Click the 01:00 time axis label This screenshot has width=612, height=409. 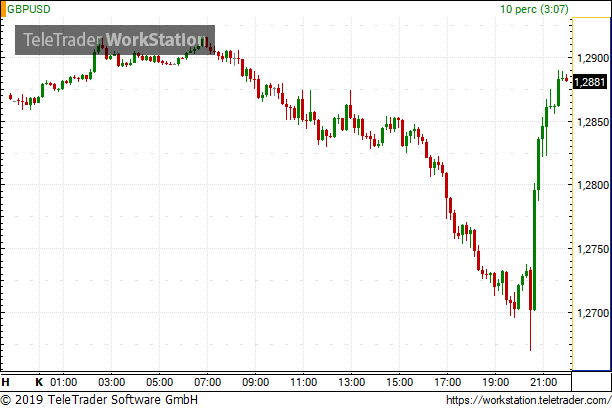tap(63, 382)
